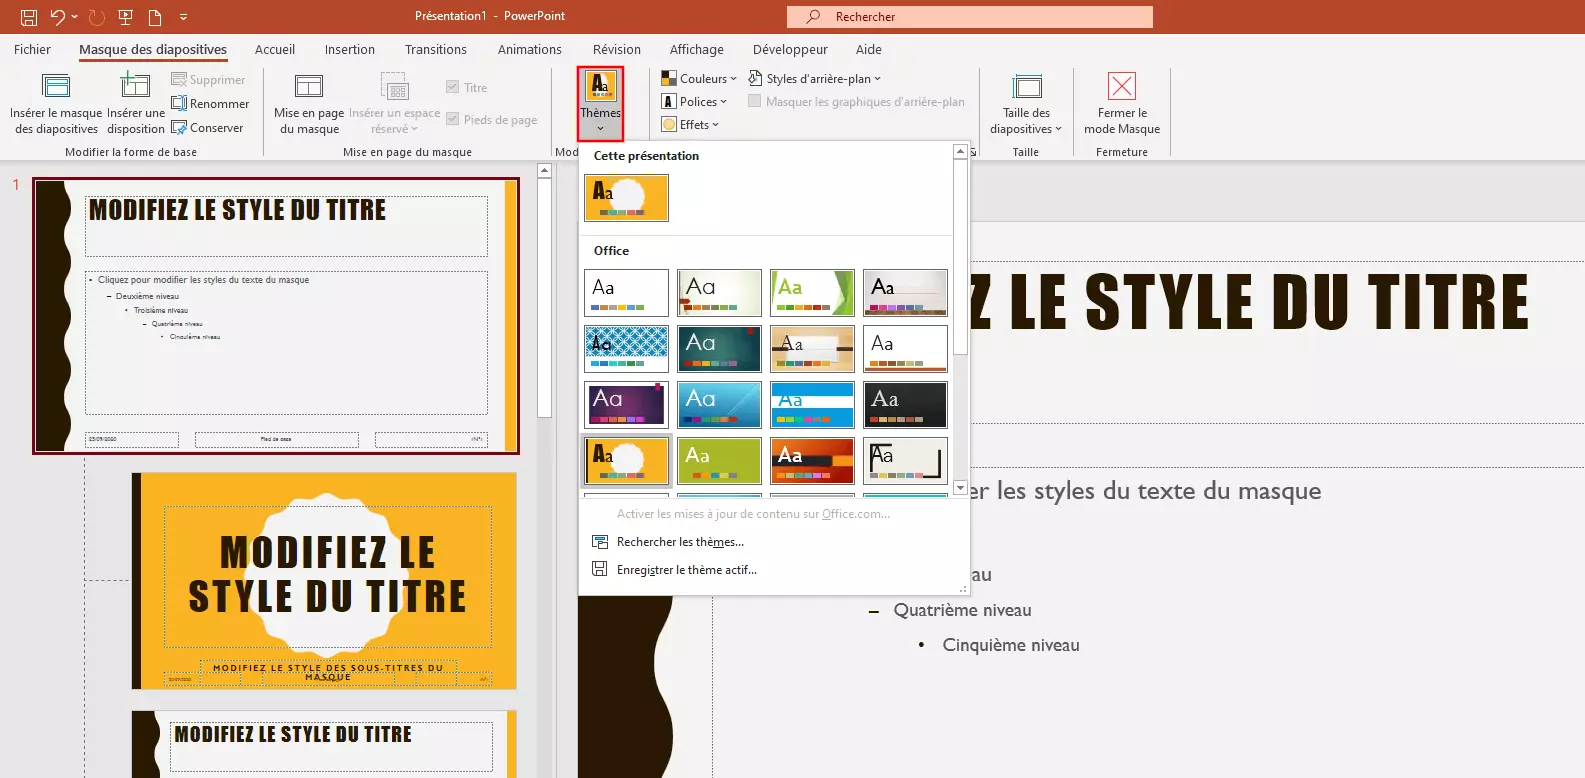Select the third layout thumbnail in pane
Viewport: 1585px width, 778px height.
(324, 743)
